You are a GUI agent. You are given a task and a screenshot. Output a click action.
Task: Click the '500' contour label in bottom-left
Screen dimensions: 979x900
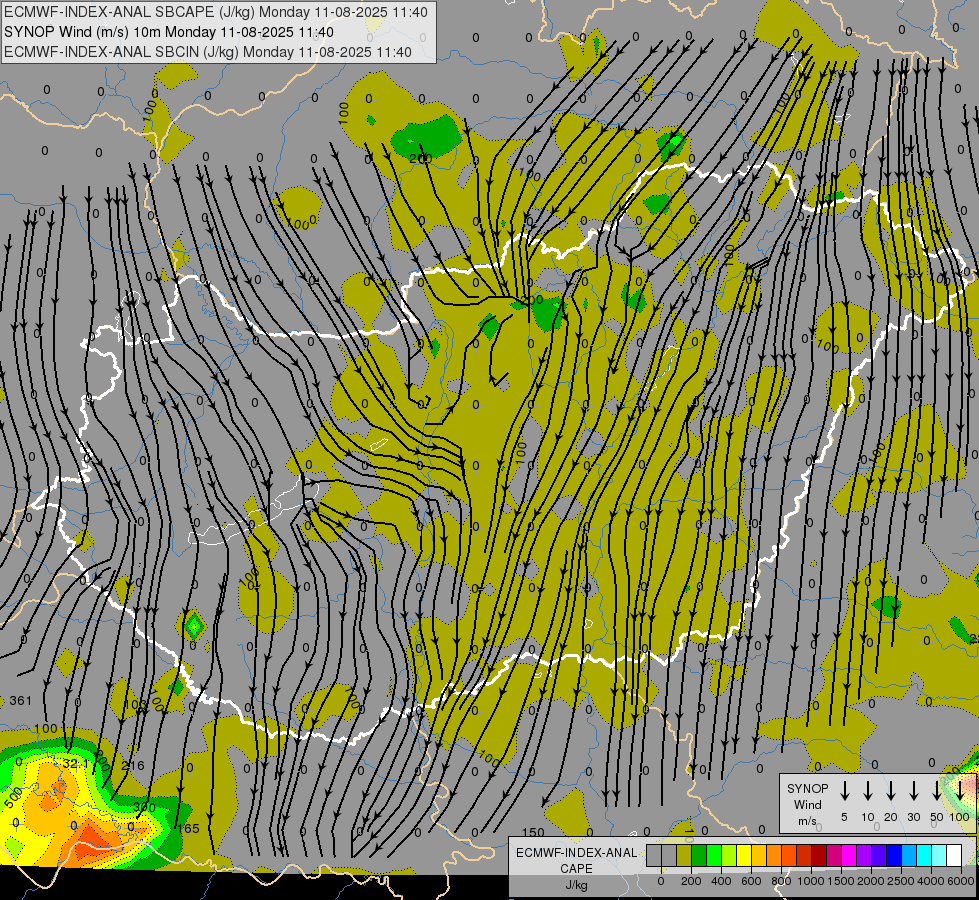click(14, 798)
